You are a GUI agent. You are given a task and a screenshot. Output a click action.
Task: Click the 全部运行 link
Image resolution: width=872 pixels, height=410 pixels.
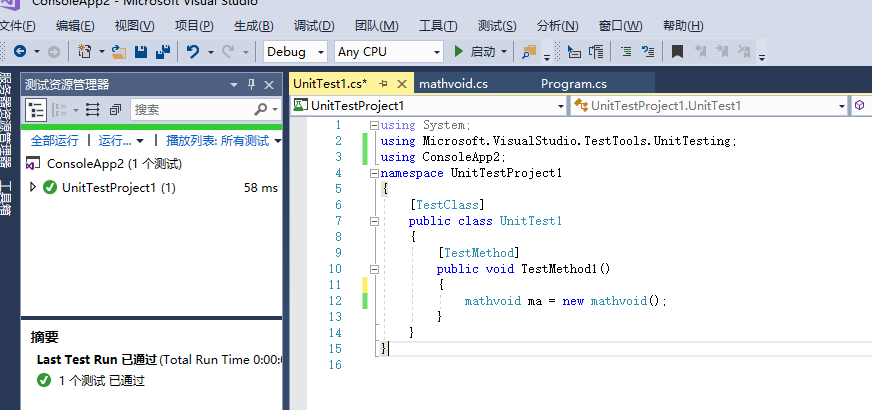tap(54, 141)
